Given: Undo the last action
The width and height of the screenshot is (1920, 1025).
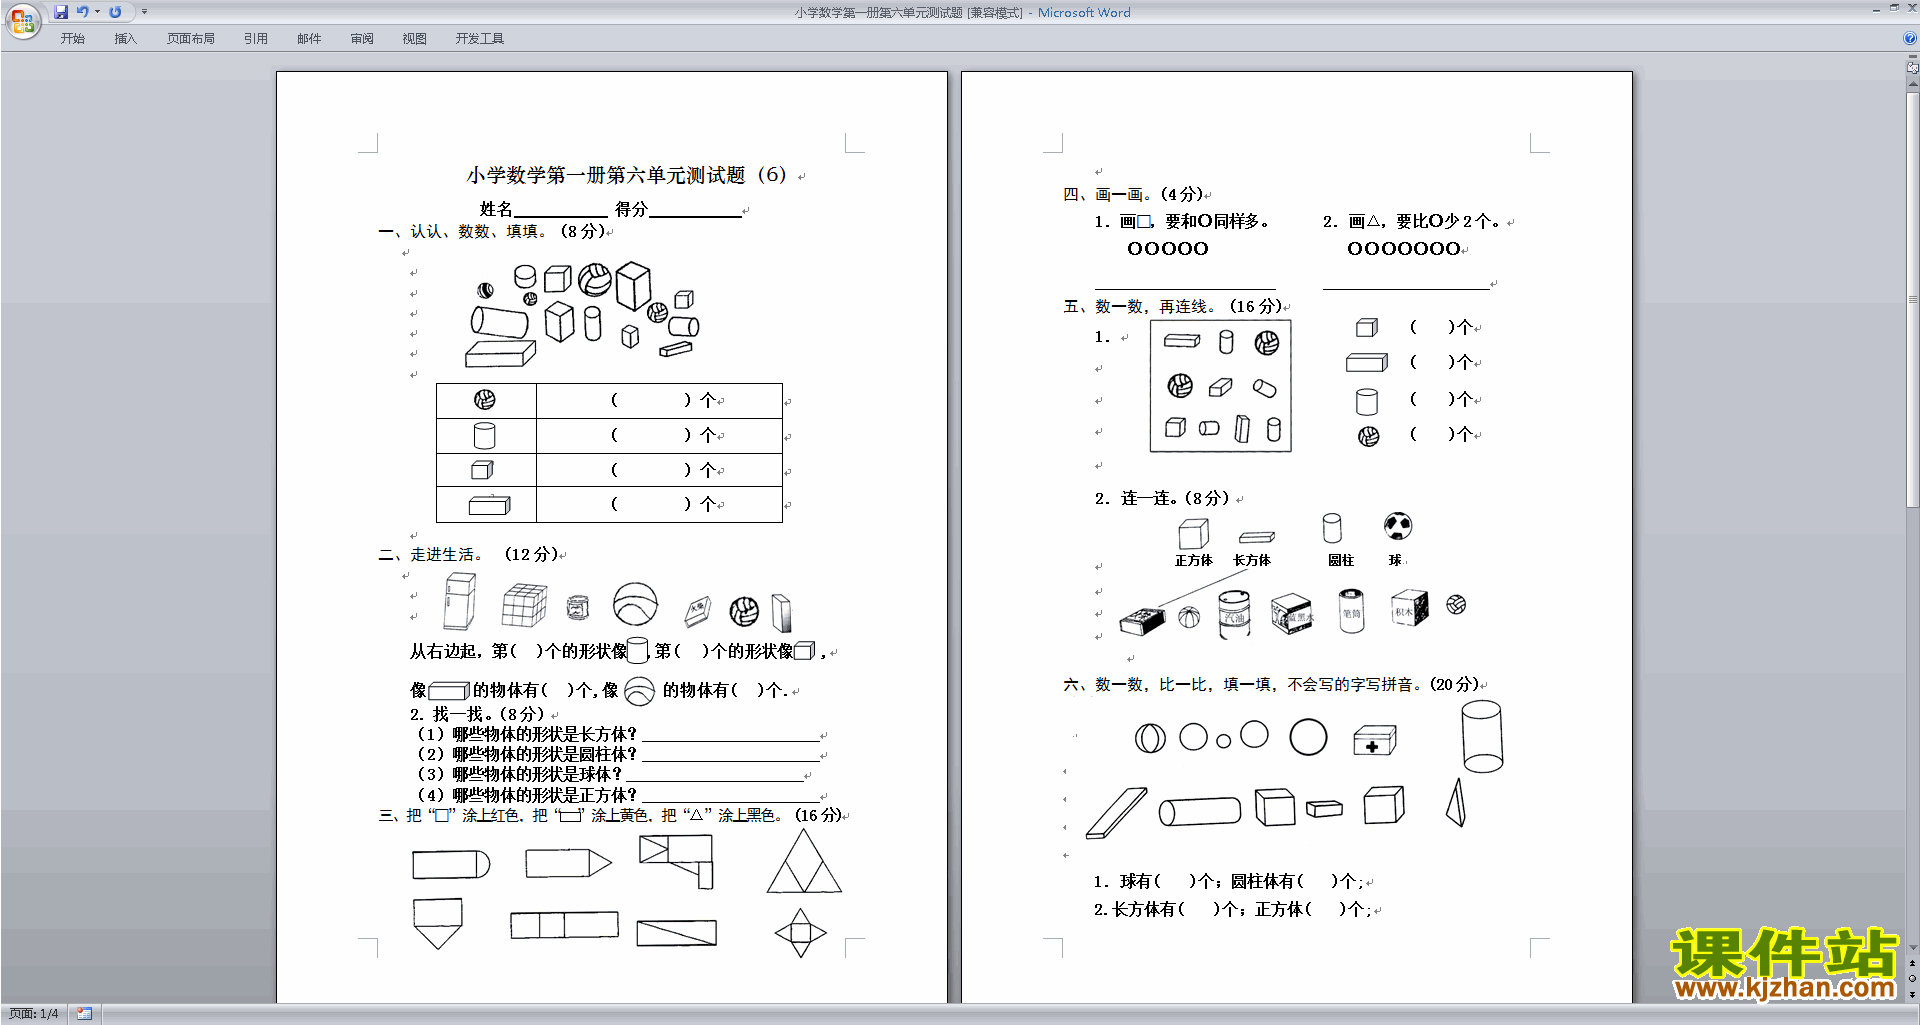Looking at the screenshot, I should [83, 12].
